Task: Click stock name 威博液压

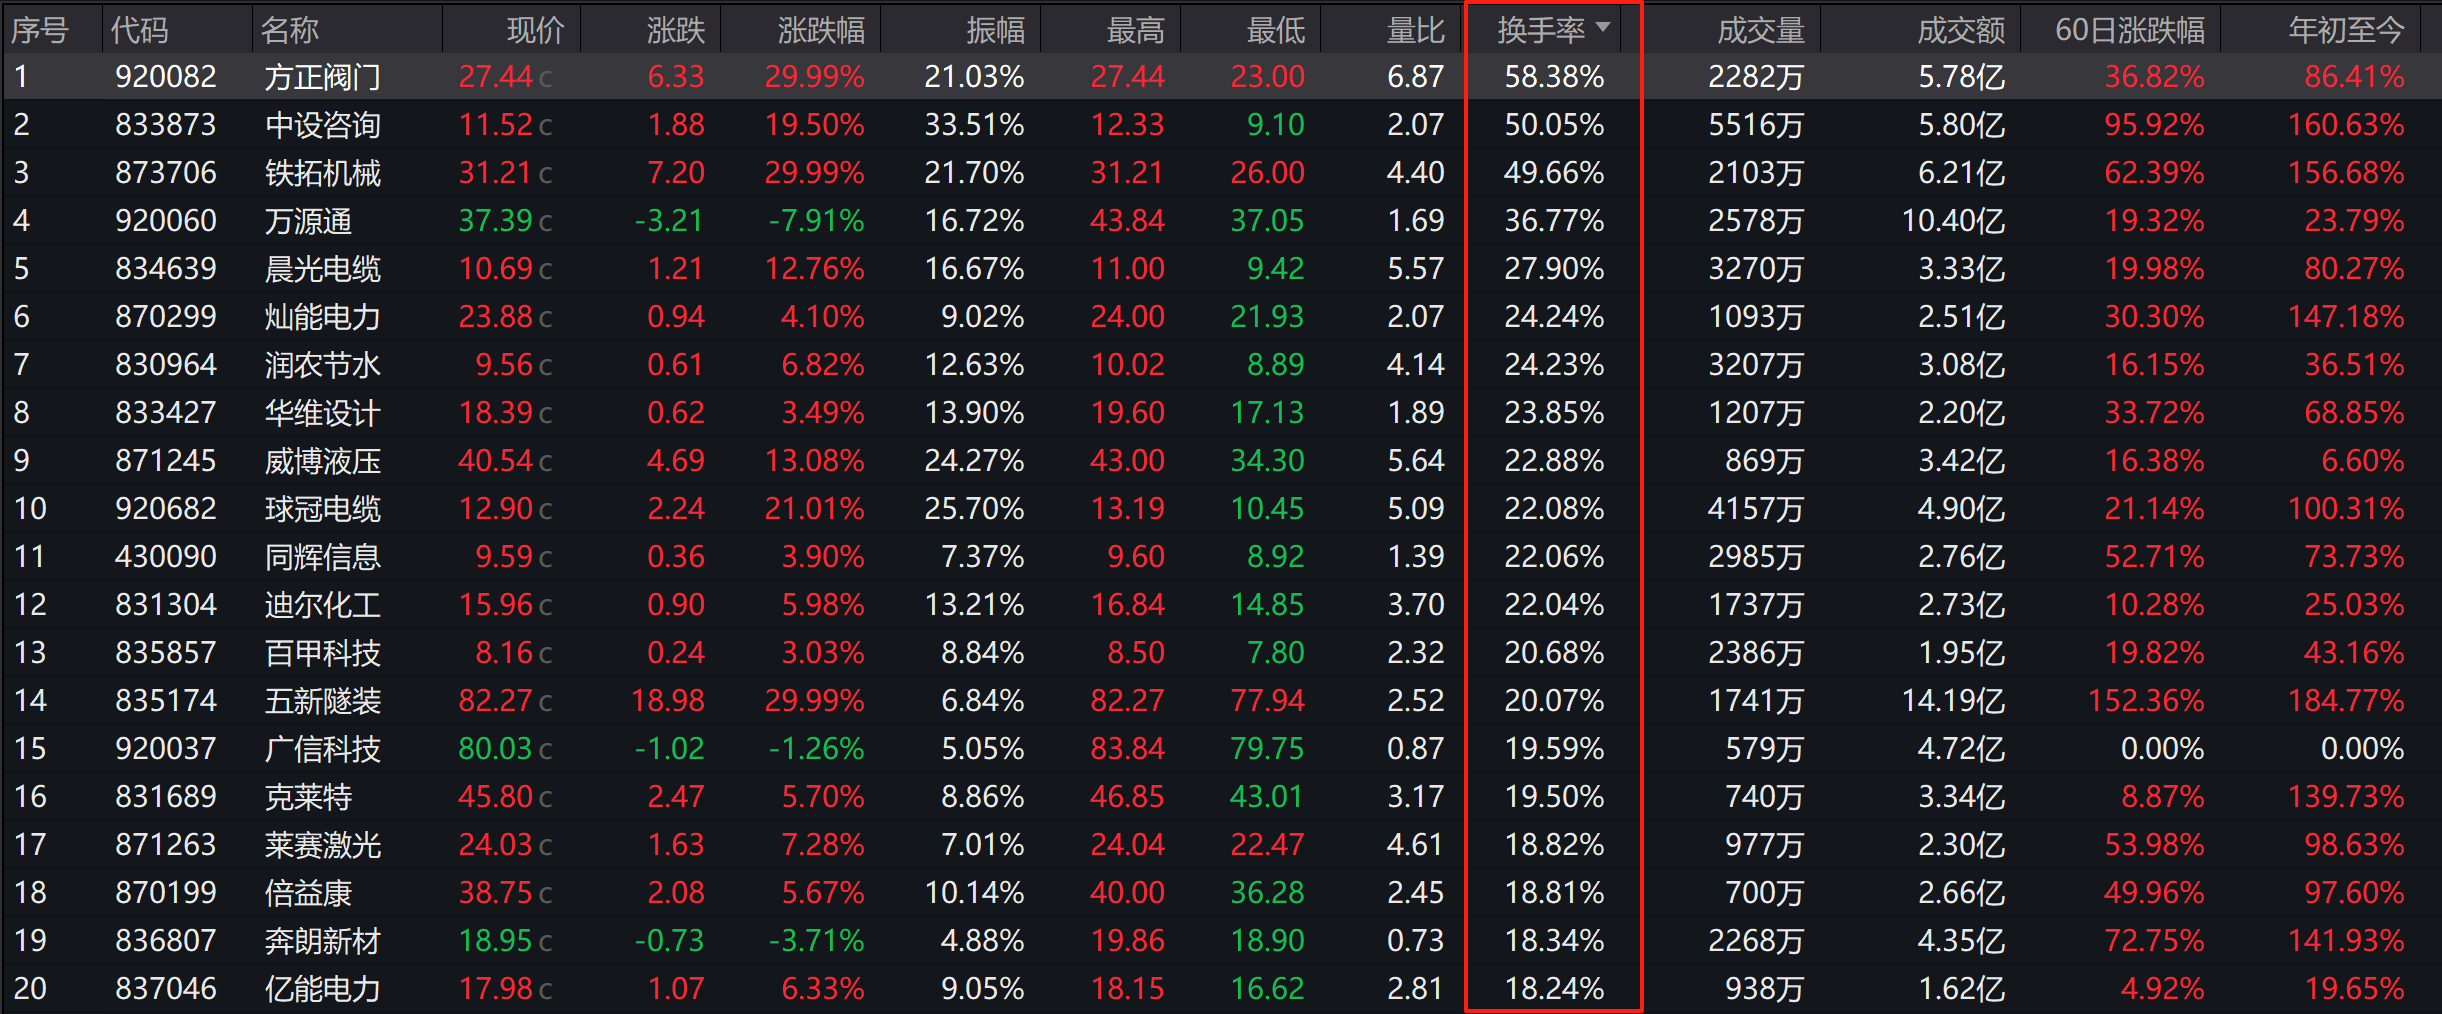Action: click(x=322, y=461)
